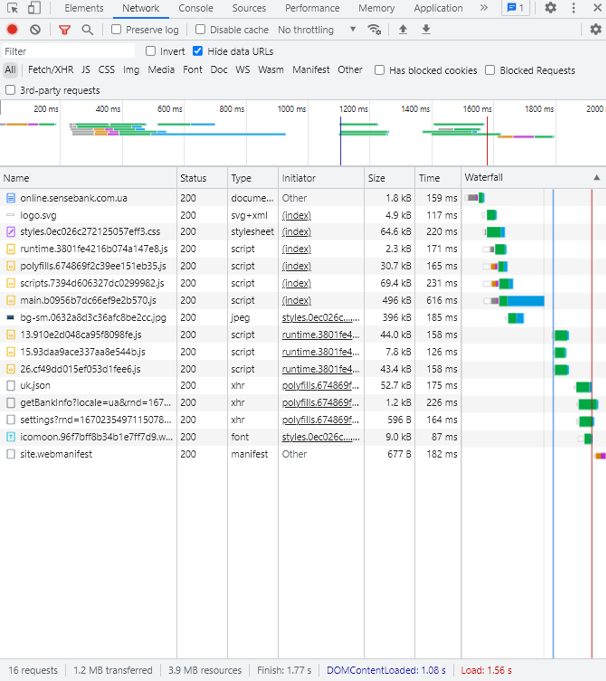
Task: Check the Invert filter checkbox
Action: point(151,51)
